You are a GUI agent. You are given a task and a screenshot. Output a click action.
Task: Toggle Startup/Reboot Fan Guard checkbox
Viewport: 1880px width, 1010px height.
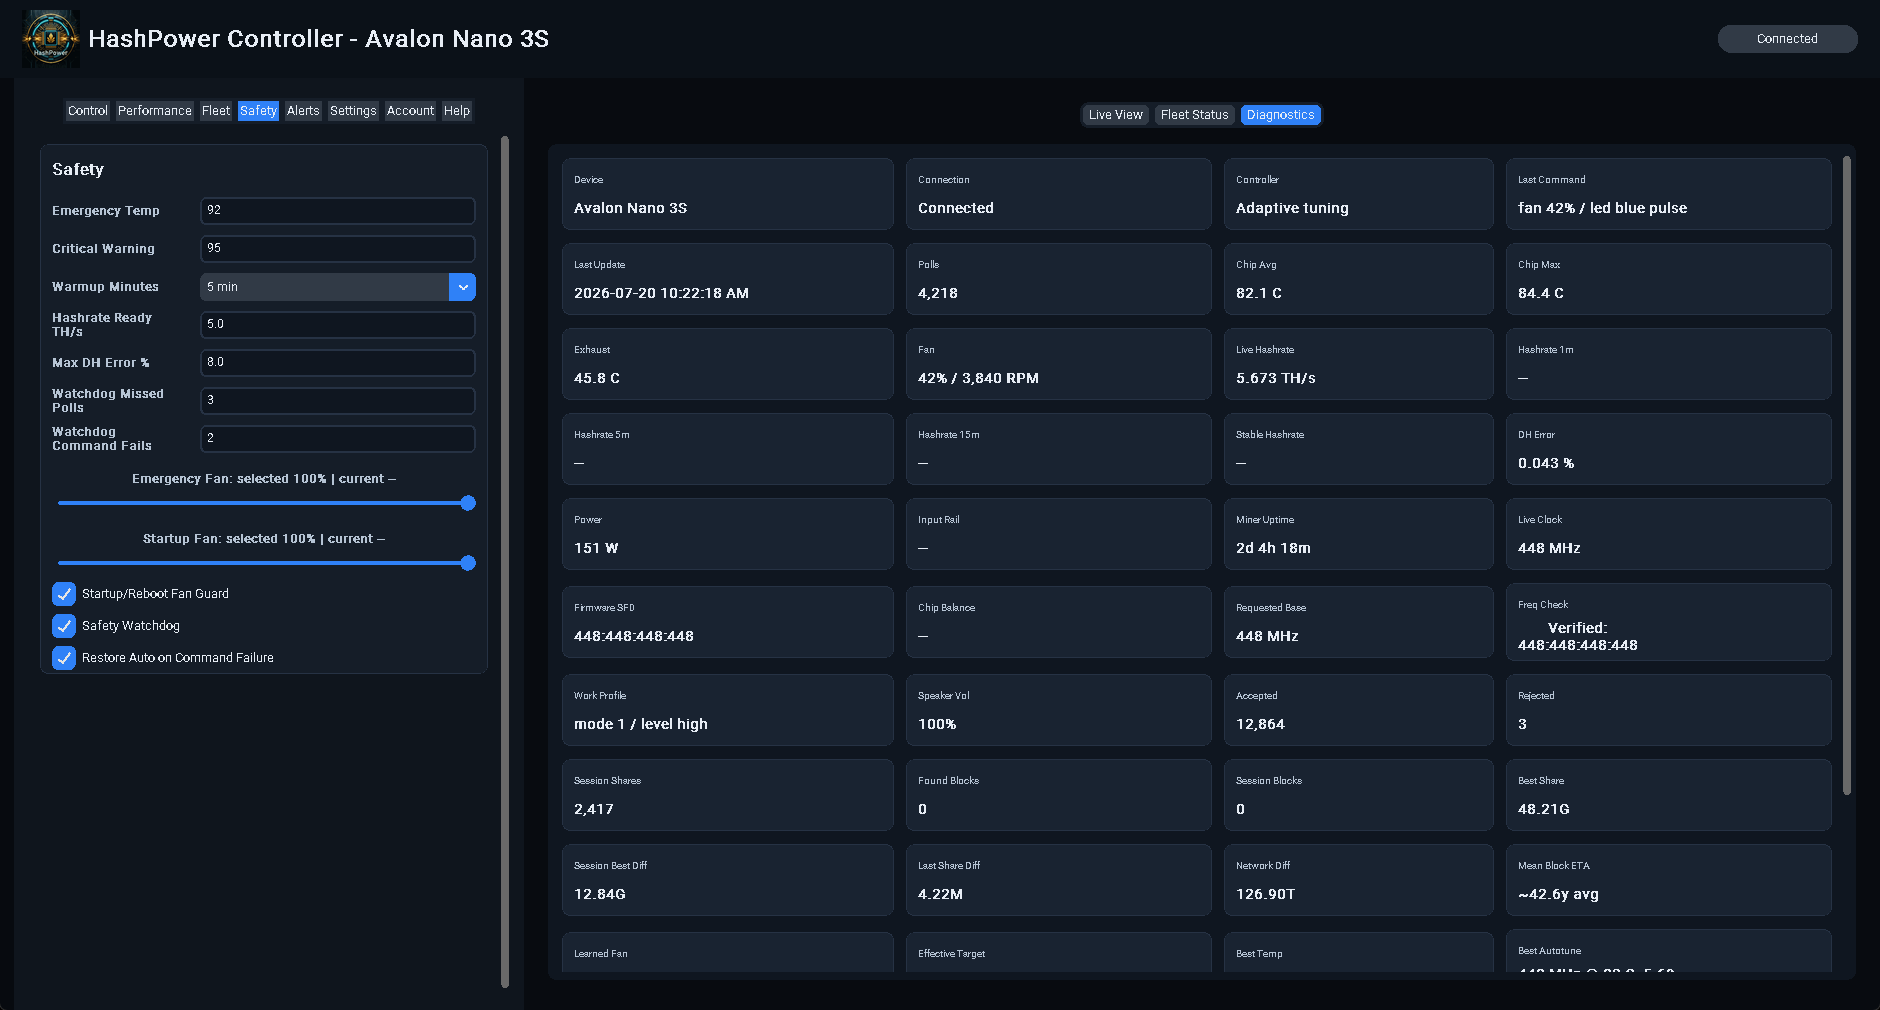(x=64, y=594)
